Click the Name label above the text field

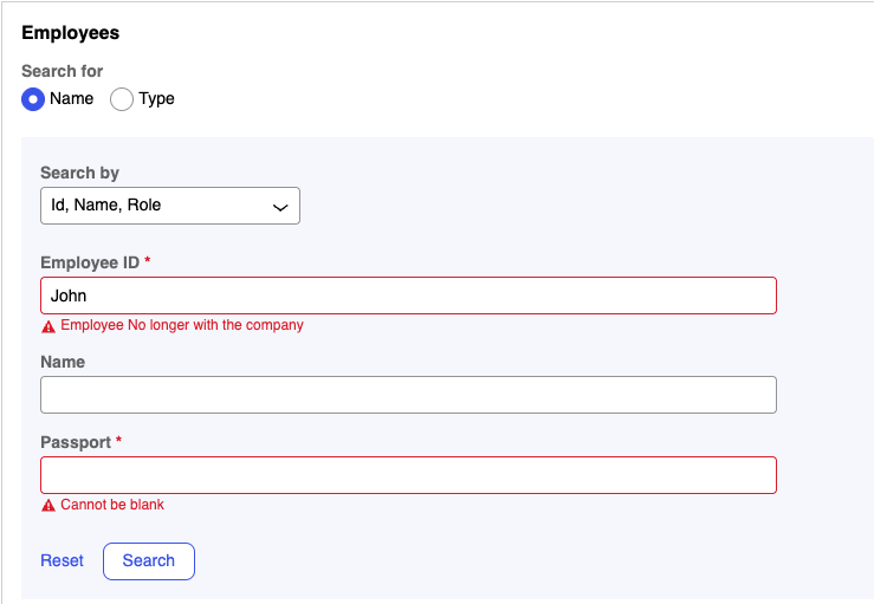(x=63, y=362)
